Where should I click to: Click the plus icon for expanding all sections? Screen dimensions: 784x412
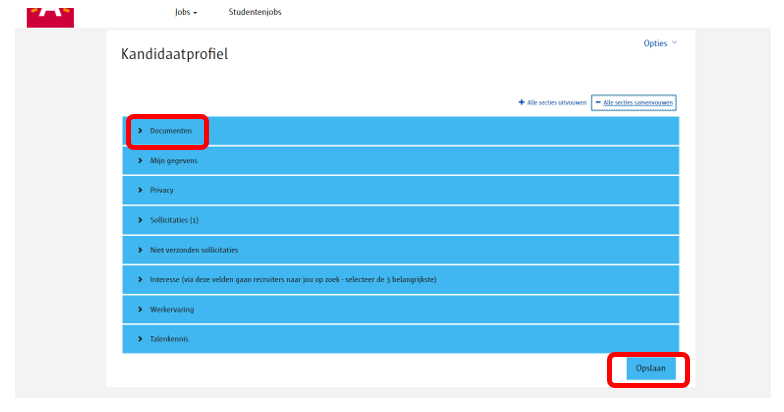pos(521,102)
